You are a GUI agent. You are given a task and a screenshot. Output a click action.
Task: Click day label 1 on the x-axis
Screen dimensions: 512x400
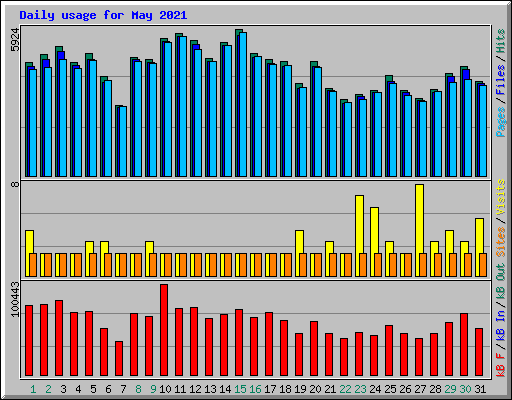point(33,389)
